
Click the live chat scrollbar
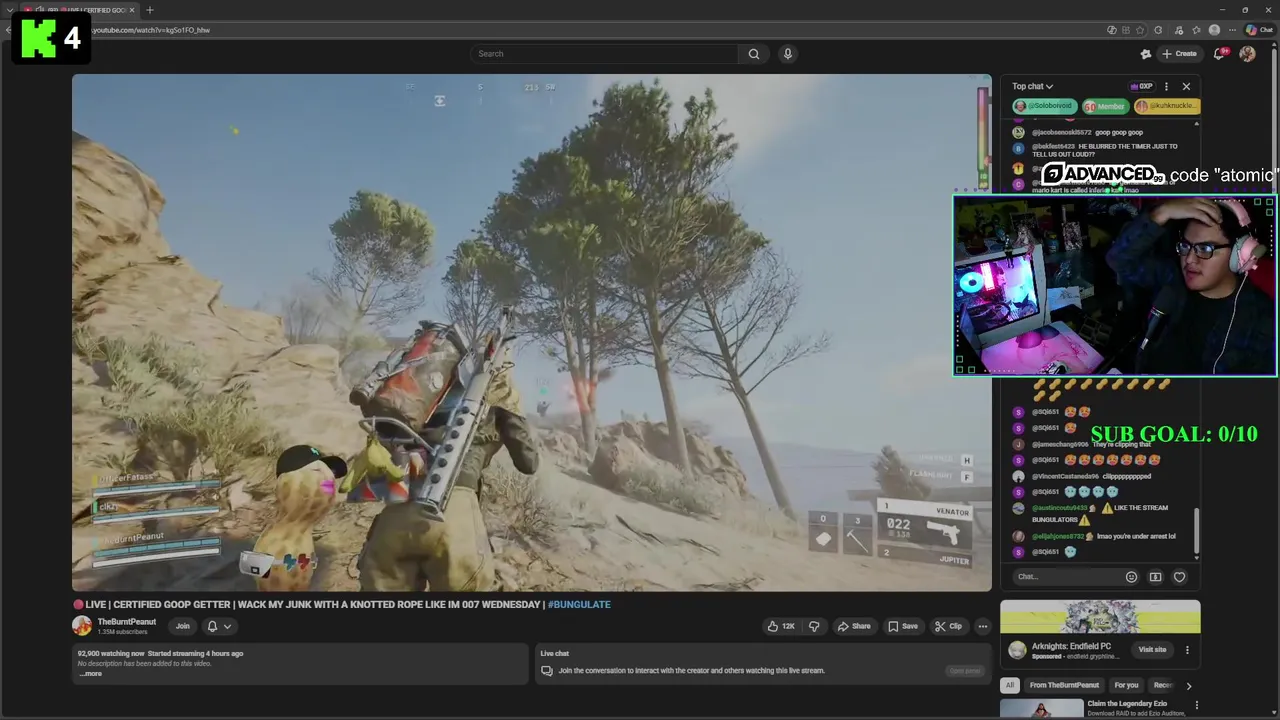pos(1196,530)
